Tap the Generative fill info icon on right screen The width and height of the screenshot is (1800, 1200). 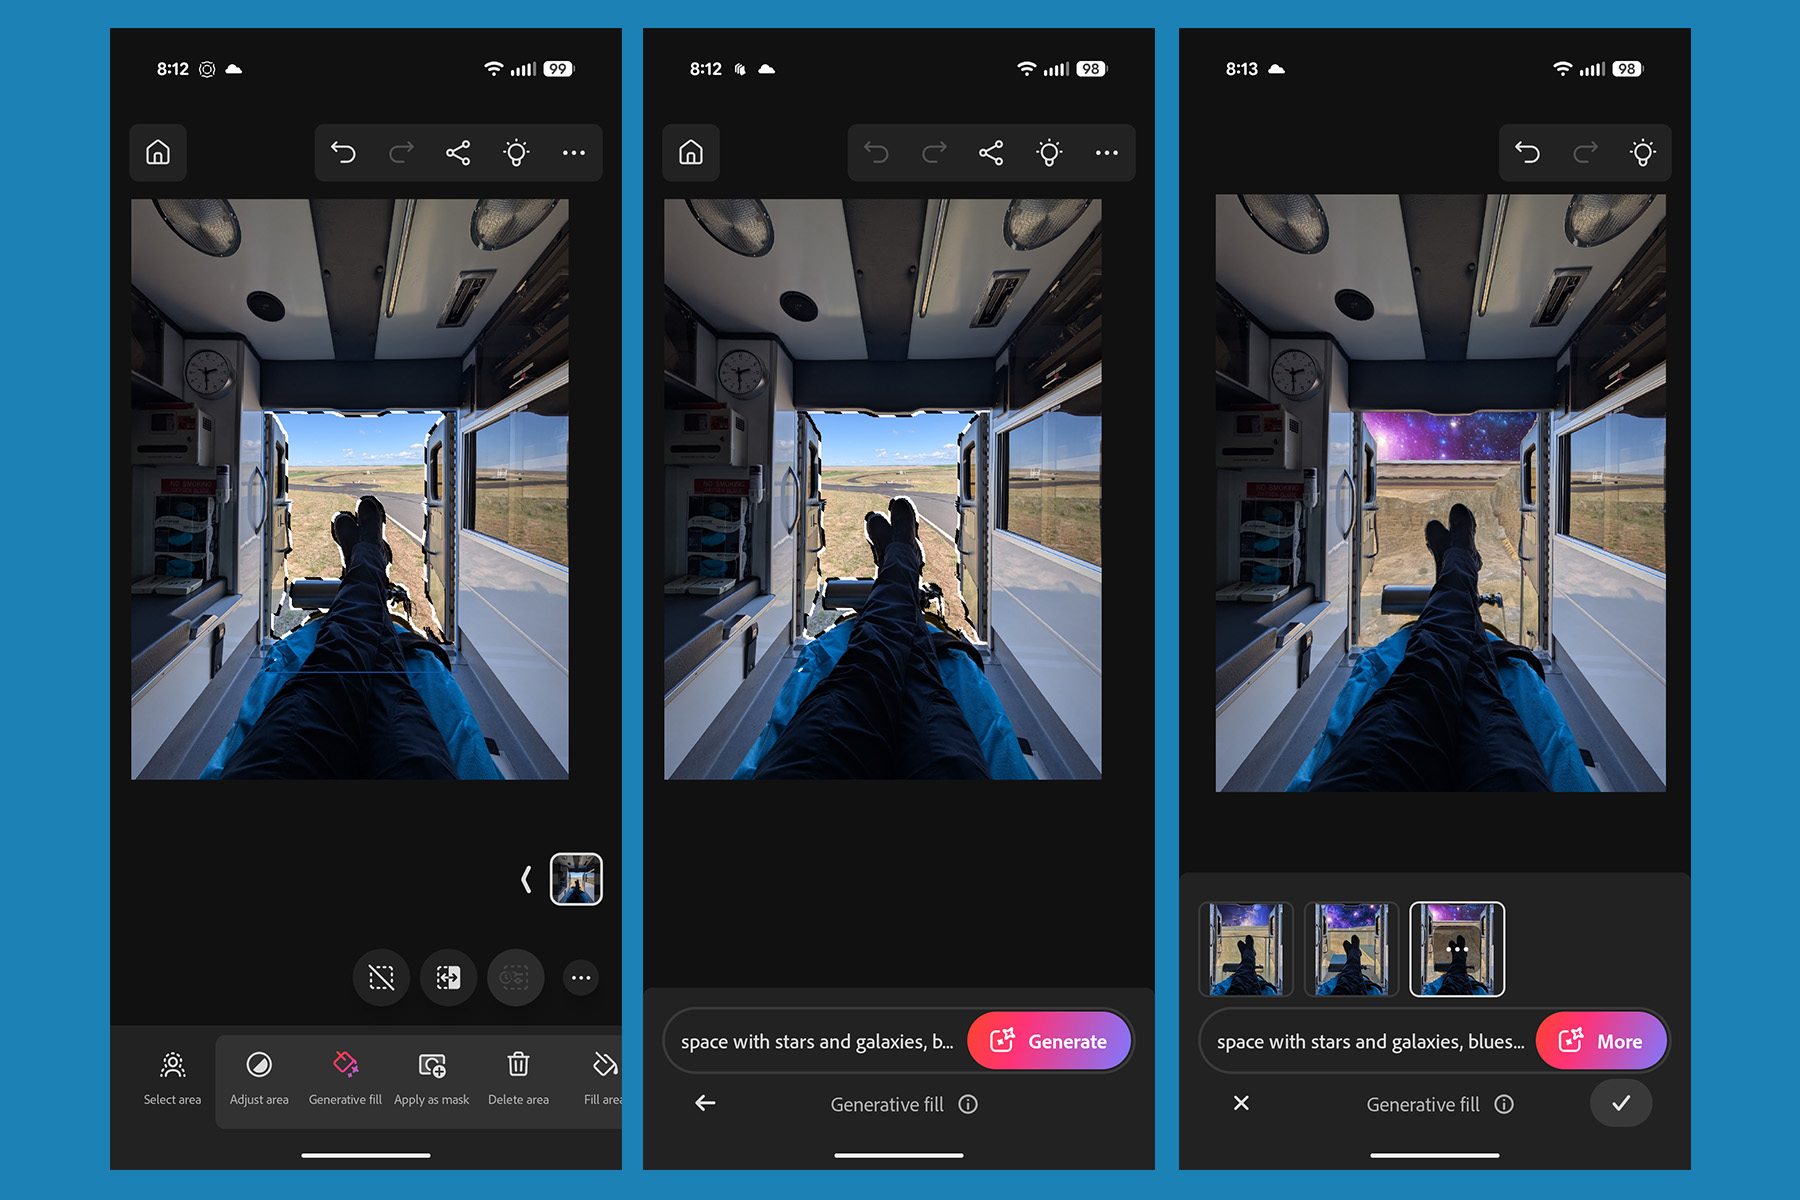pos(1504,1104)
